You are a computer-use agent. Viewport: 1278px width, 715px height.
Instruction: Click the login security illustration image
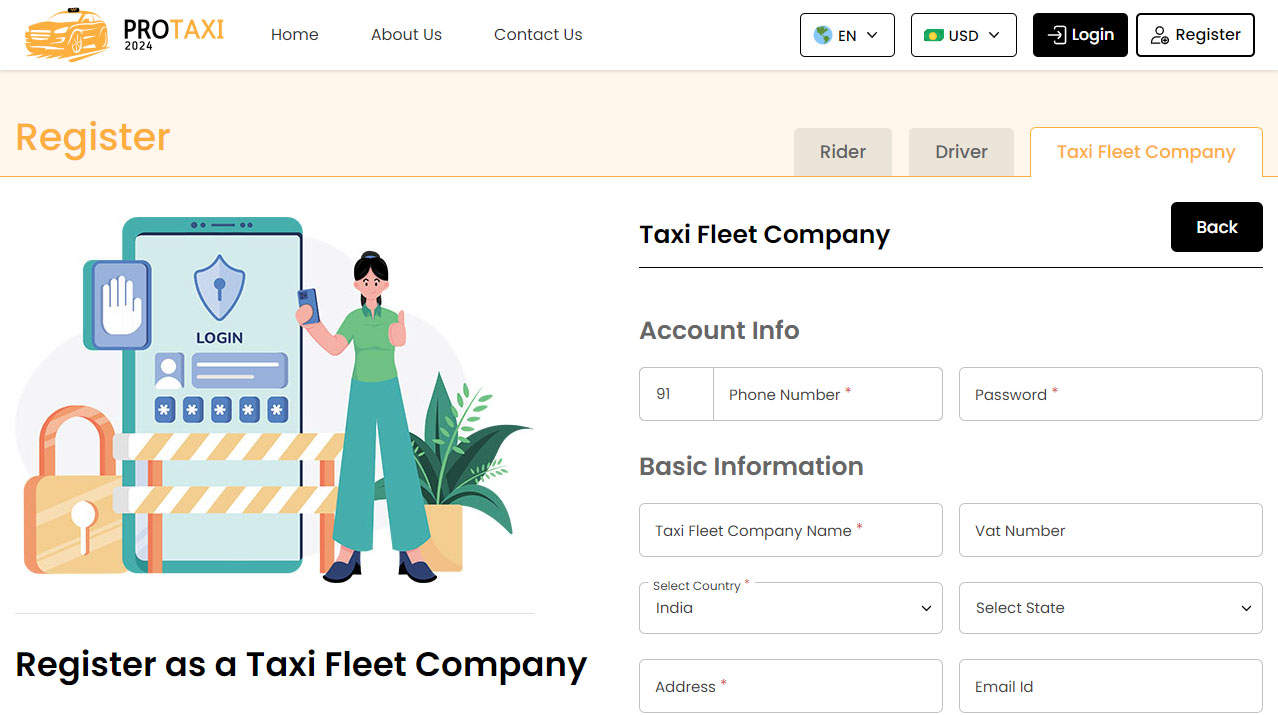275,400
